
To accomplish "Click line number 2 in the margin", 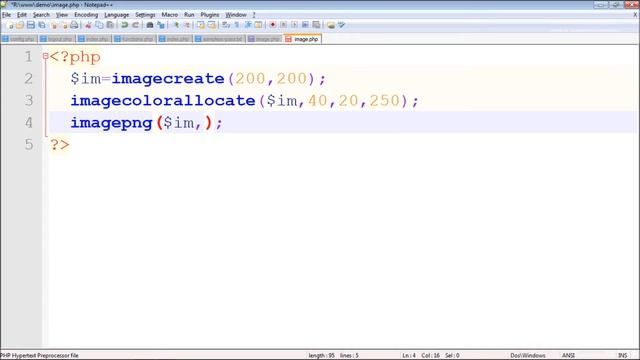I will 28,78.
